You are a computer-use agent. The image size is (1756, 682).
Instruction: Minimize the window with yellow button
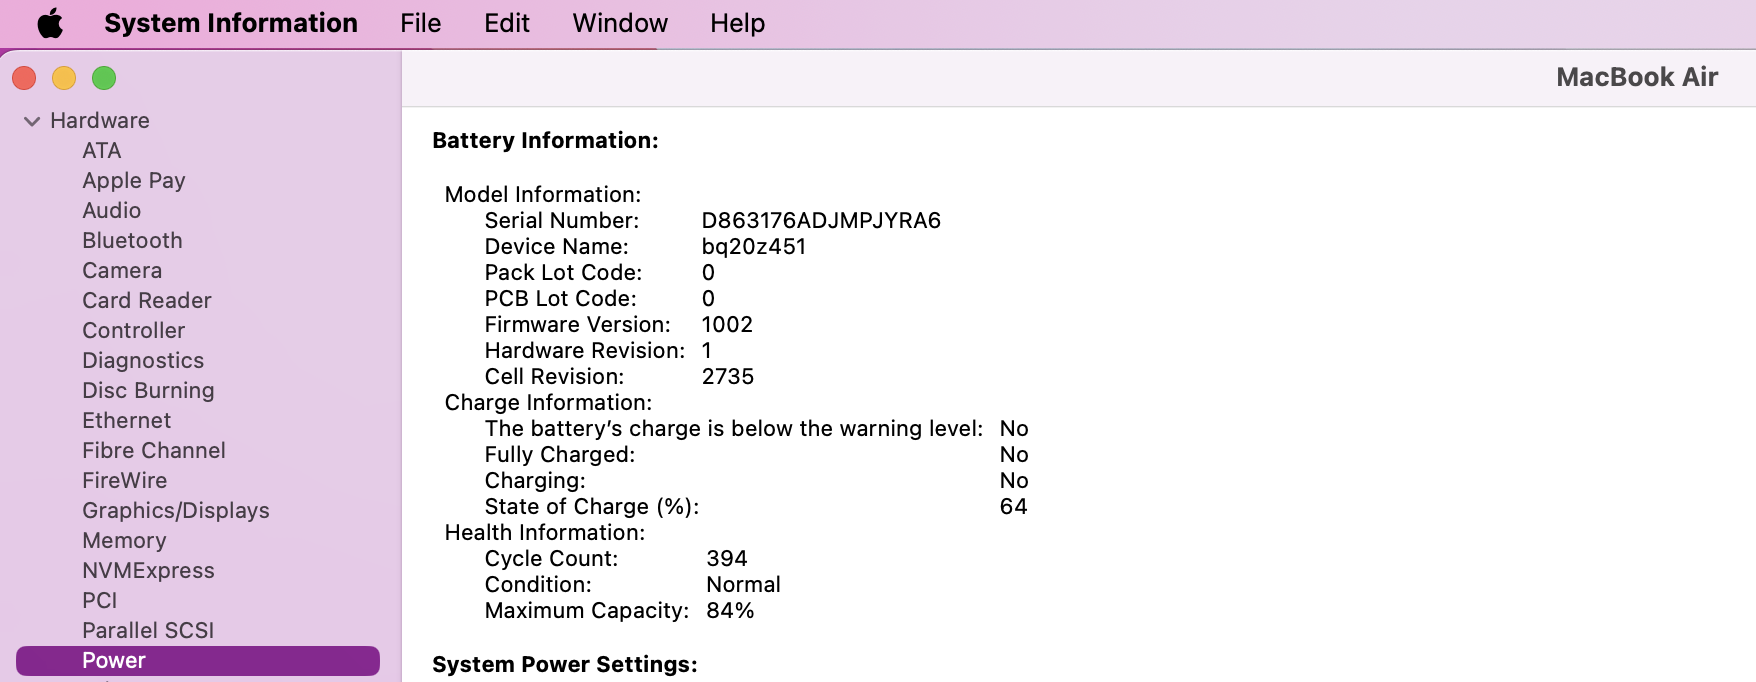pos(64,78)
